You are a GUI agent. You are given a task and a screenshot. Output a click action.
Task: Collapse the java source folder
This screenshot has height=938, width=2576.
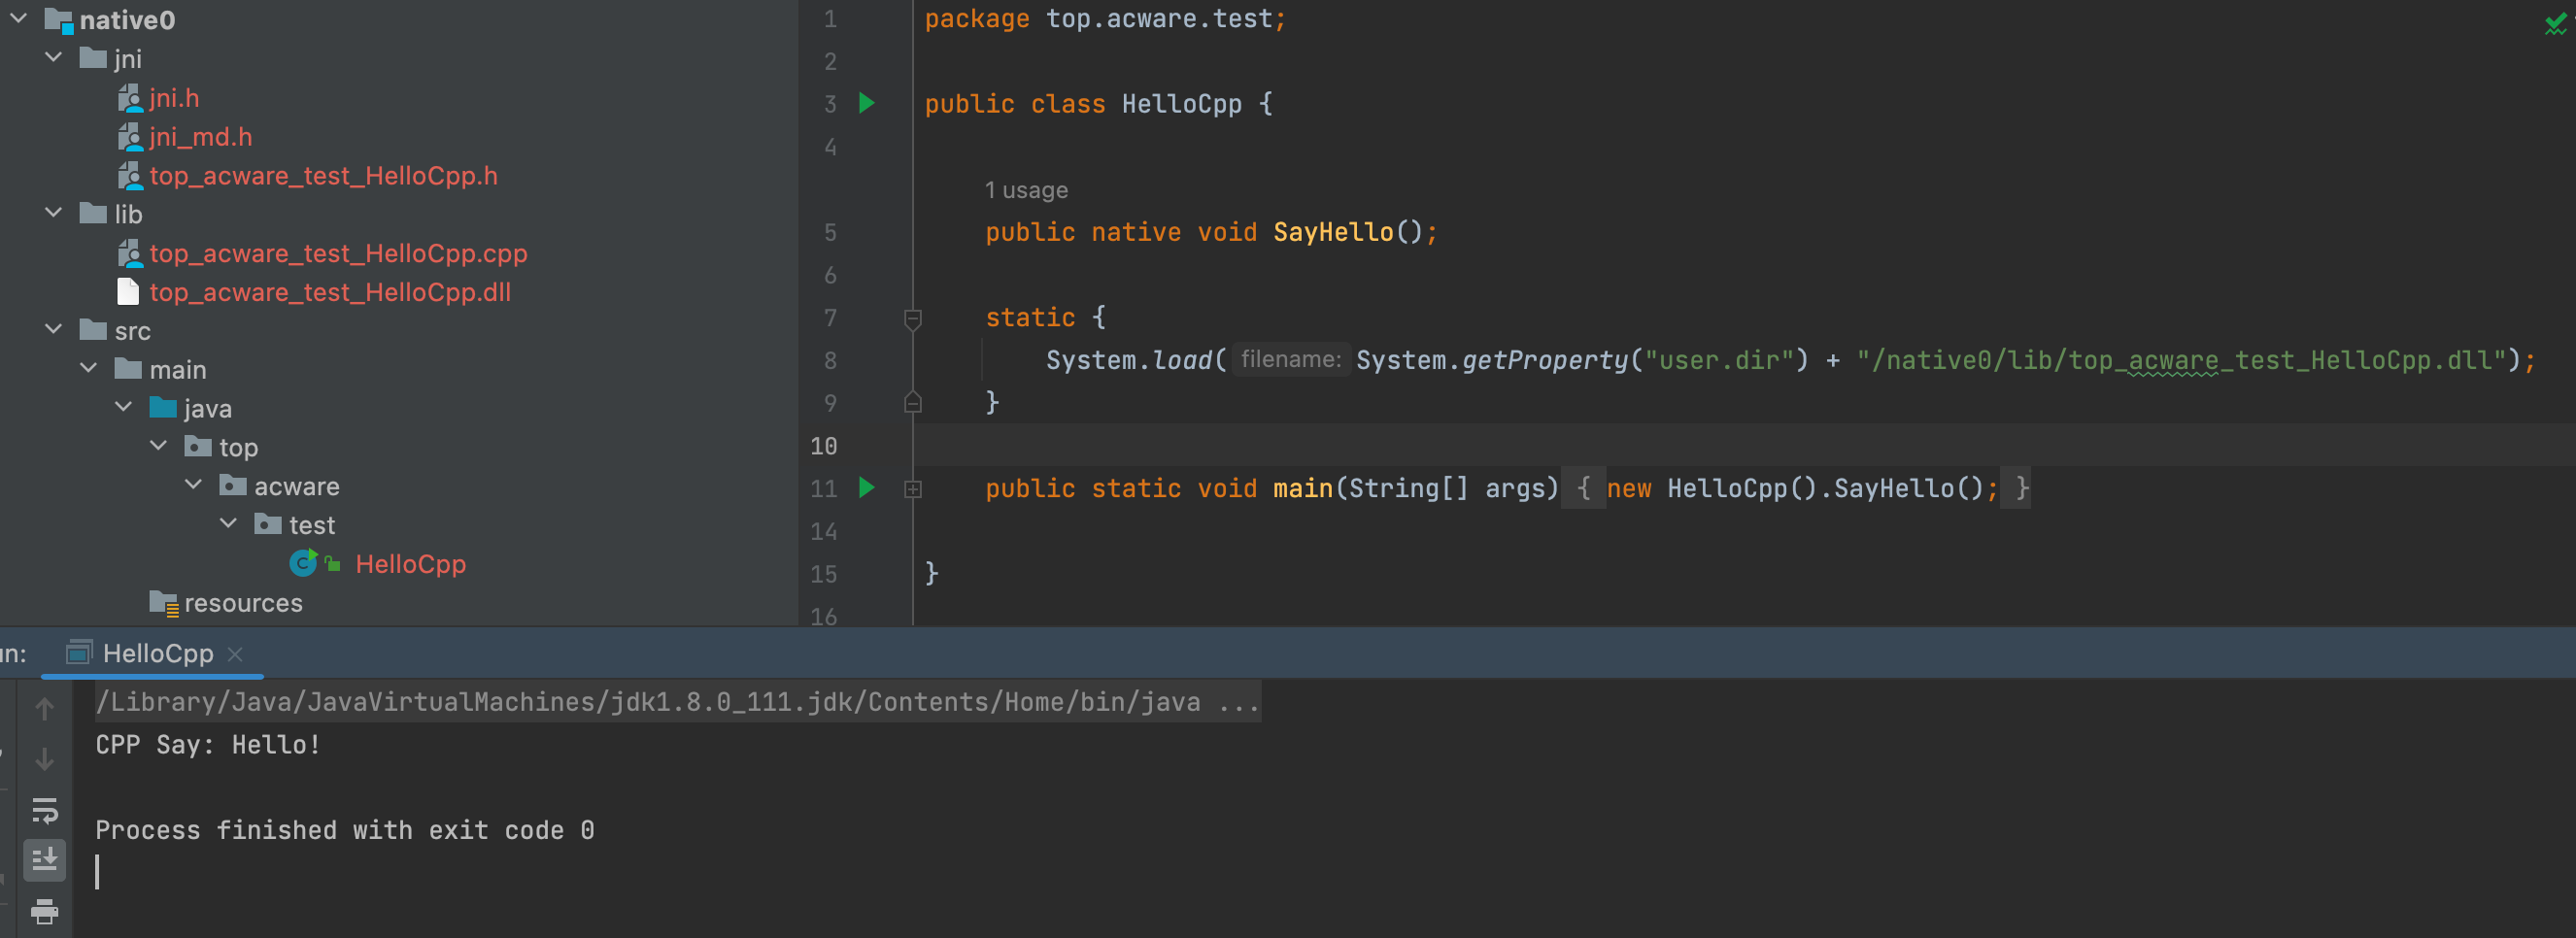[x=124, y=408]
